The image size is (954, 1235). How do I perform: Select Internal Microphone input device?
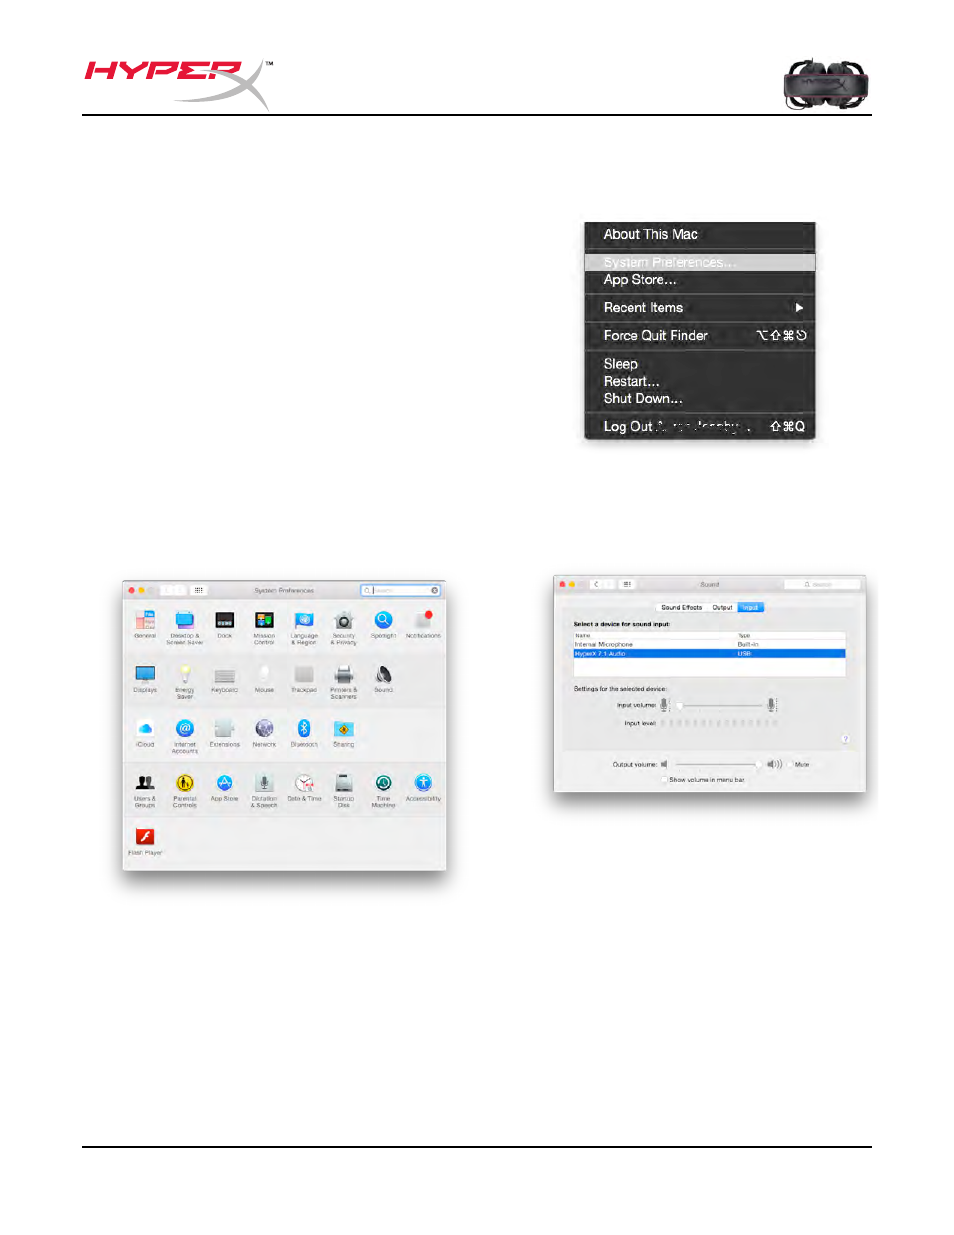click(x=710, y=644)
